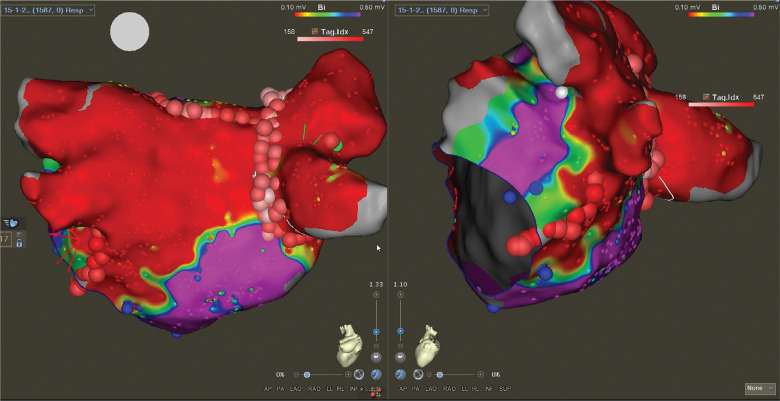Click the 547 Tag.Idx maximum in left pane
The image size is (780, 401).
[x=369, y=31]
